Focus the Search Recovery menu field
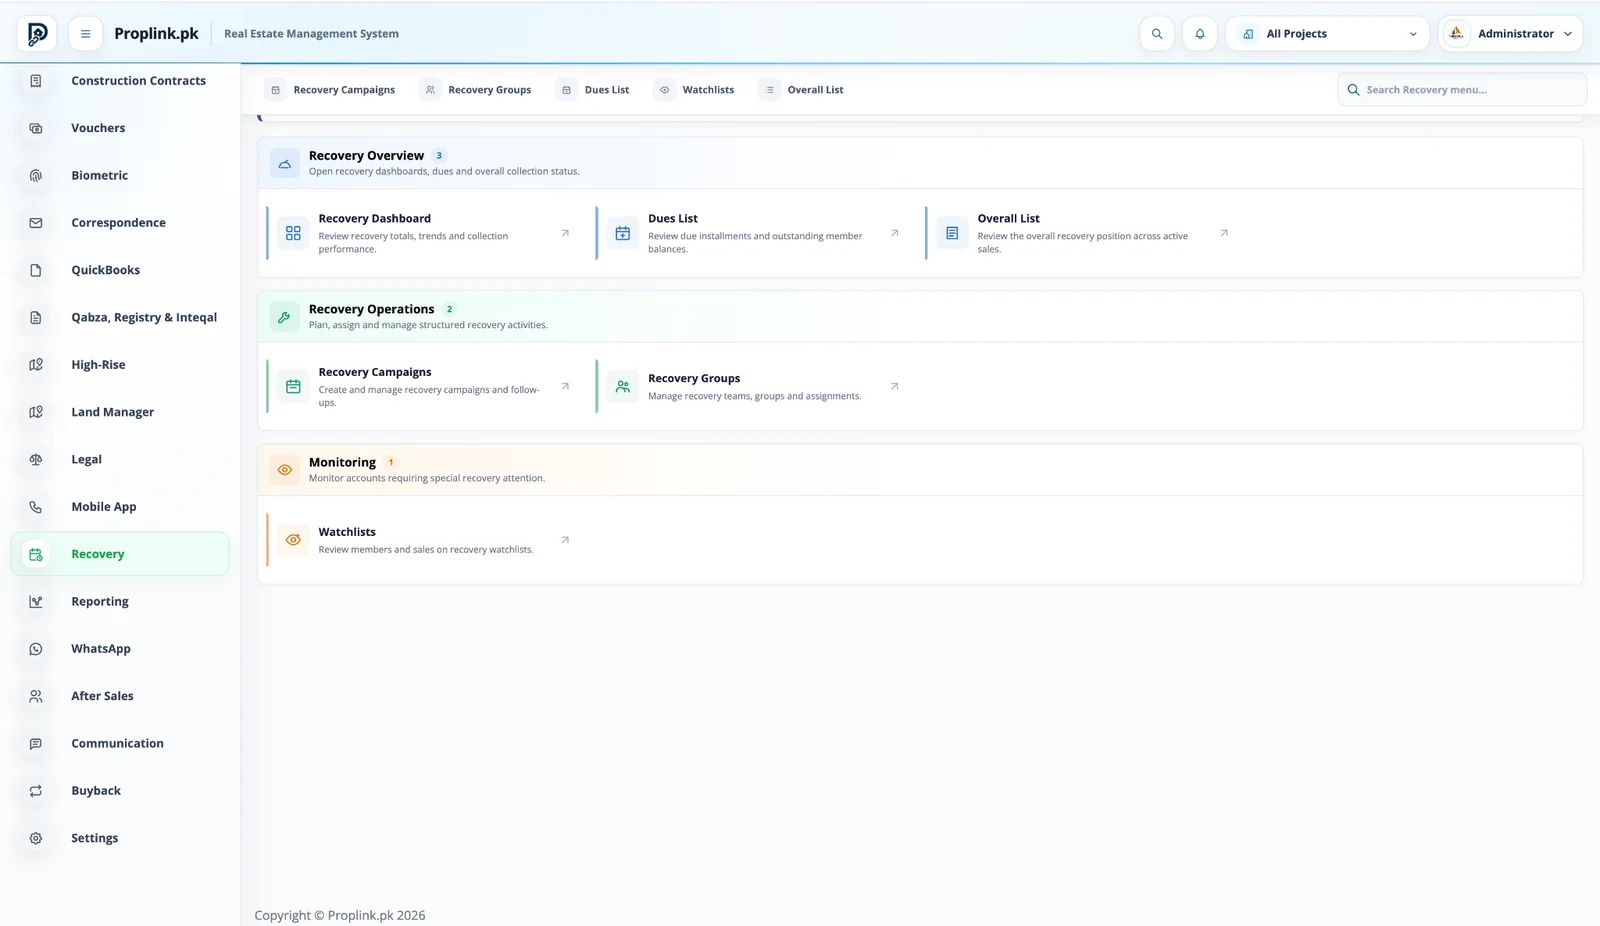The height and width of the screenshot is (926, 1600). [1462, 90]
